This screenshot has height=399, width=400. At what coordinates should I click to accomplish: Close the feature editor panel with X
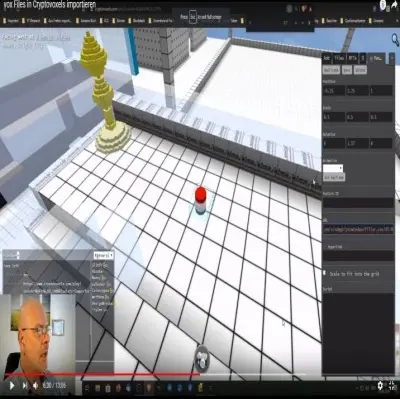click(392, 58)
